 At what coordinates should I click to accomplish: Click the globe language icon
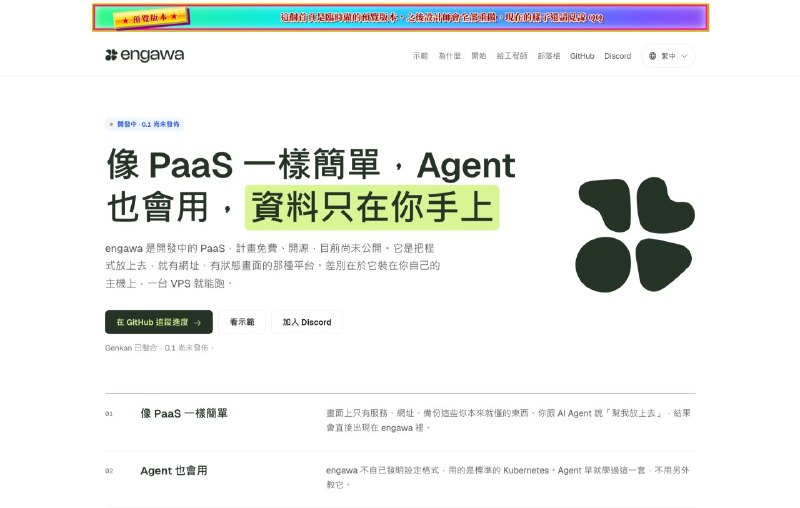click(652, 56)
